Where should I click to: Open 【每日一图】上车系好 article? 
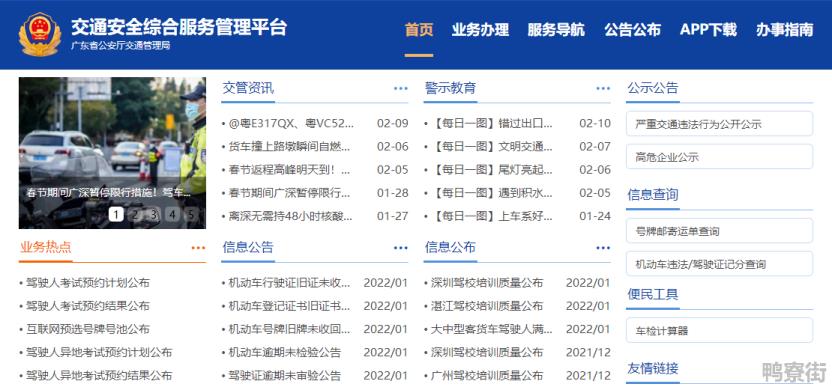pos(491,216)
